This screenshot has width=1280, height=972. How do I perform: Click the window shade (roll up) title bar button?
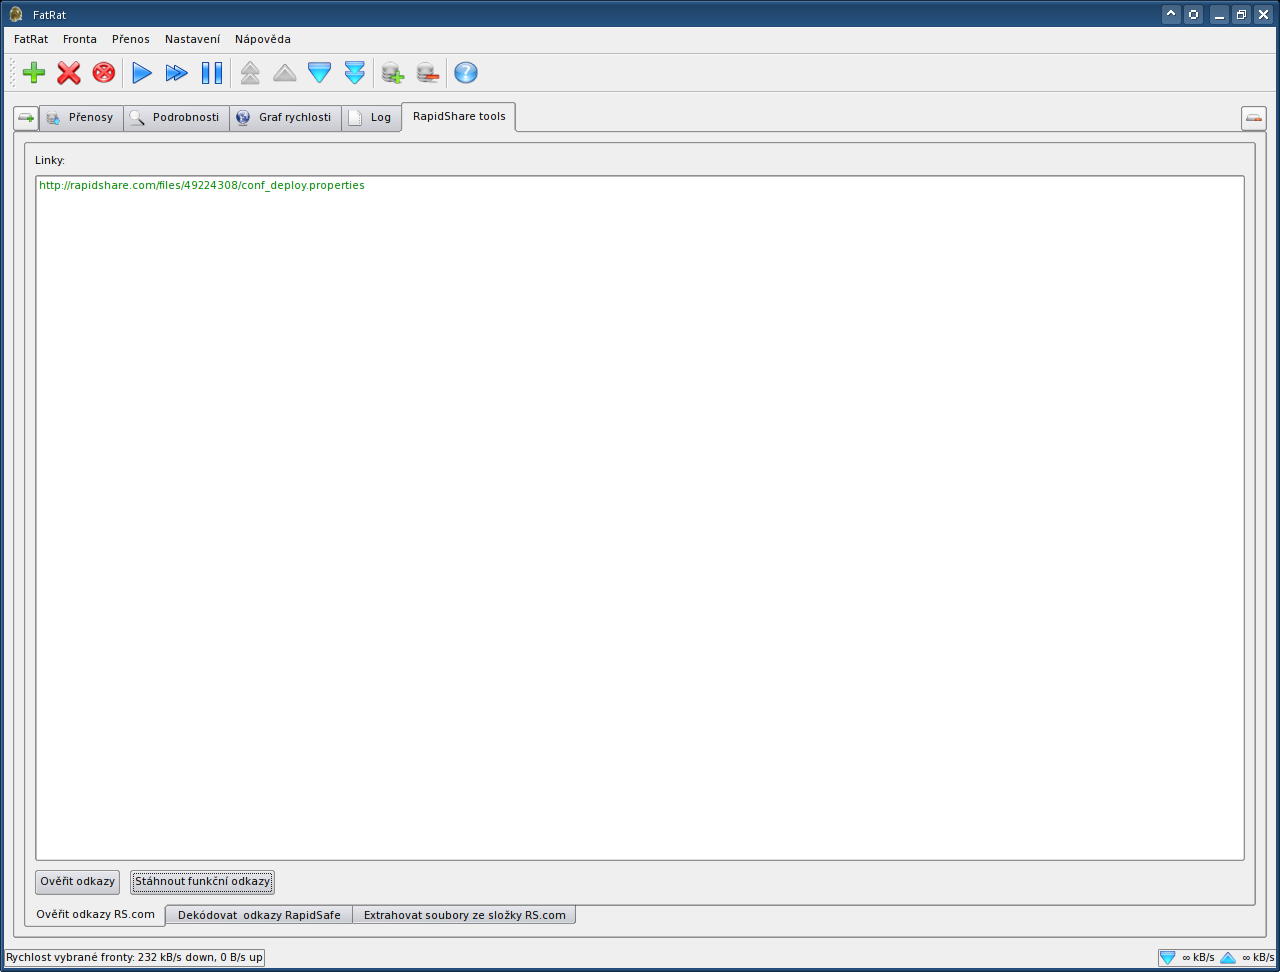1171,14
